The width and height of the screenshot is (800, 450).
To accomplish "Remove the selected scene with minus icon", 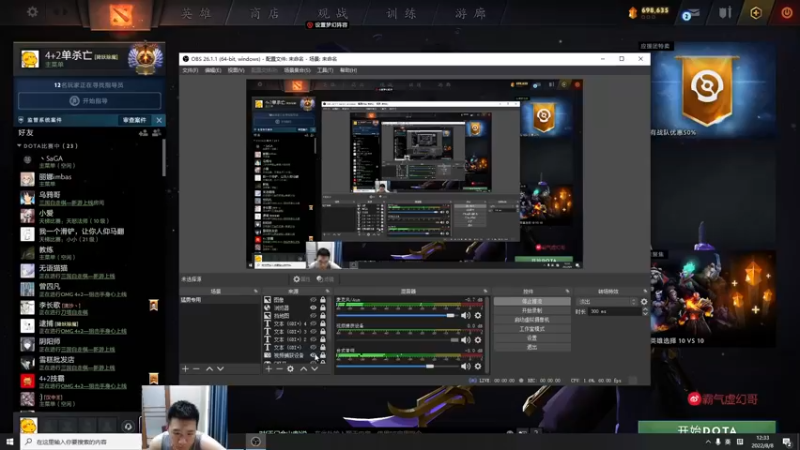I will (x=196, y=368).
